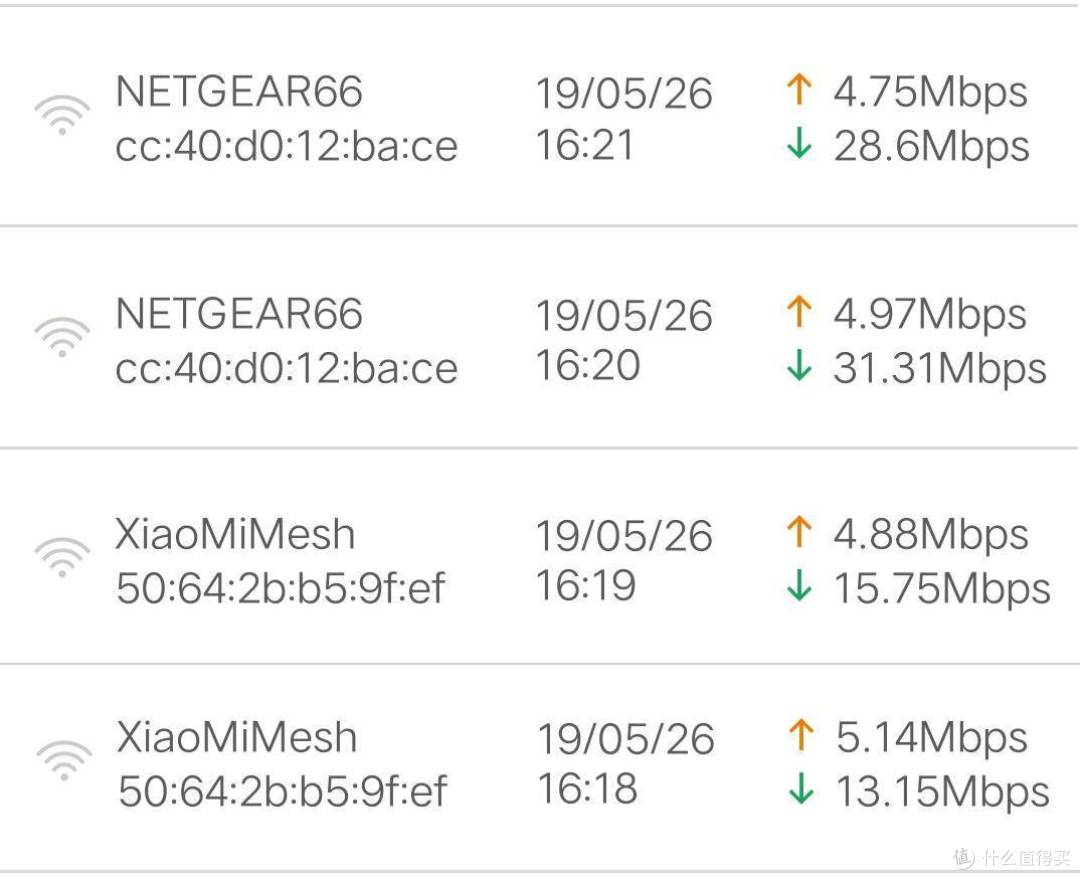The height and width of the screenshot is (880, 1080).
Task: Click the 28.6Mbps download speed value
Action: click(x=931, y=146)
